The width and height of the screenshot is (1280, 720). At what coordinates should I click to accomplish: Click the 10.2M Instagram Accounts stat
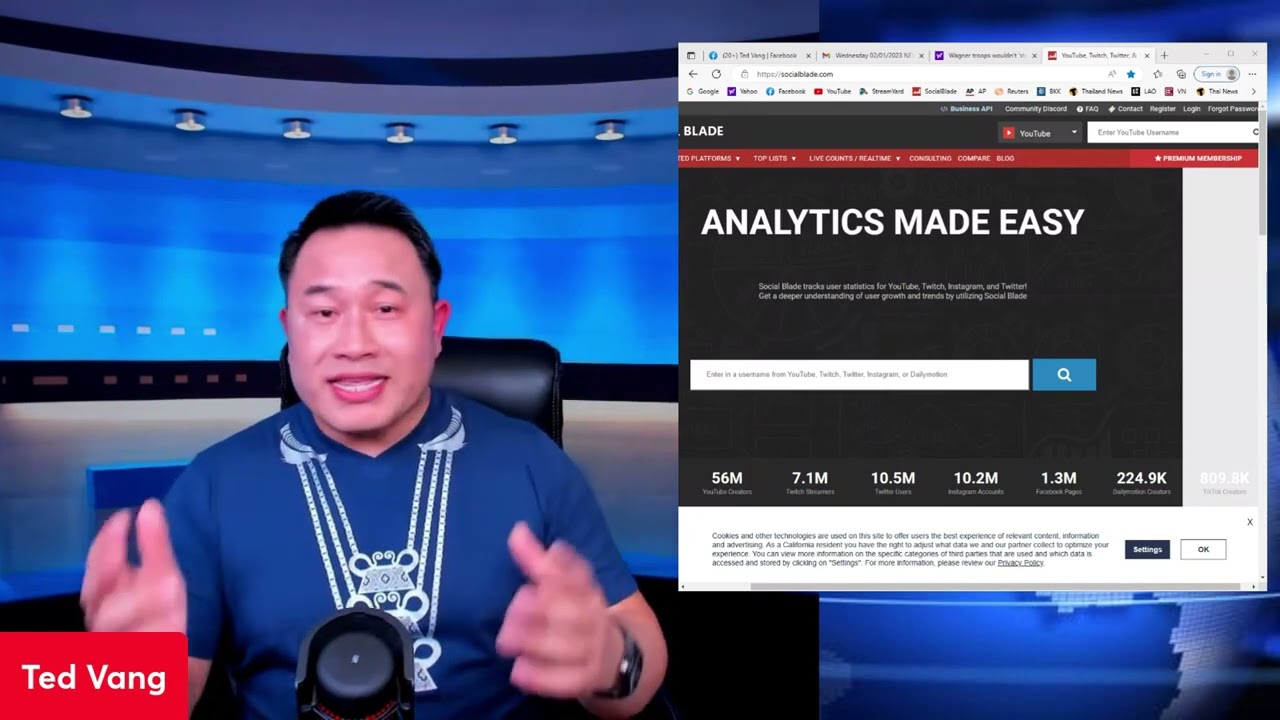(976, 483)
